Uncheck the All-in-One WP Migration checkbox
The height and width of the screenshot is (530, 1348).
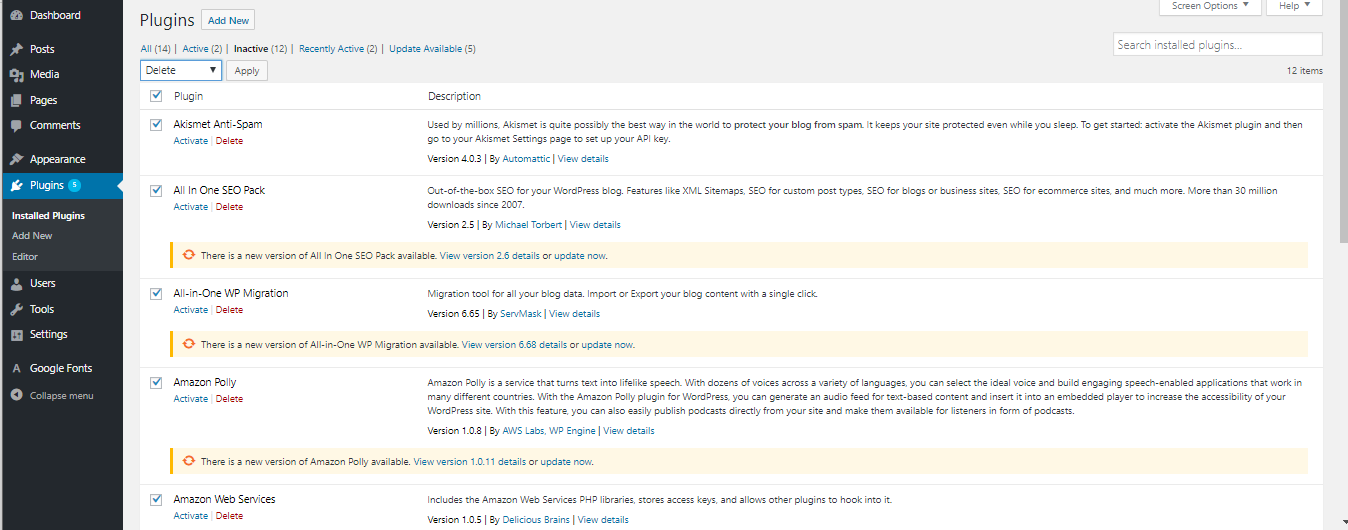coord(156,293)
